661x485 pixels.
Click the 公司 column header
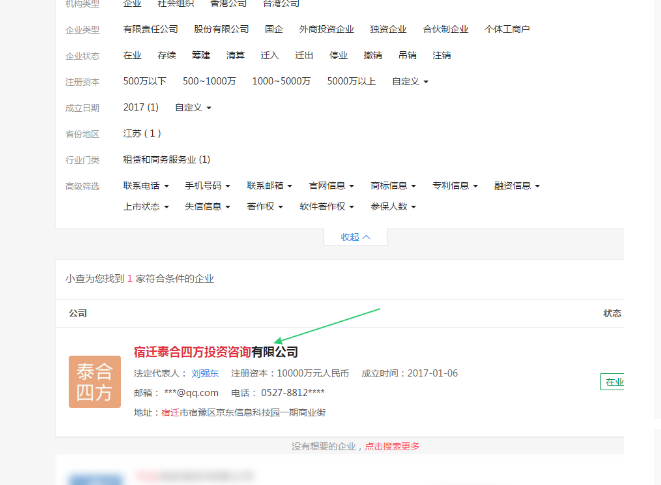click(x=78, y=313)
